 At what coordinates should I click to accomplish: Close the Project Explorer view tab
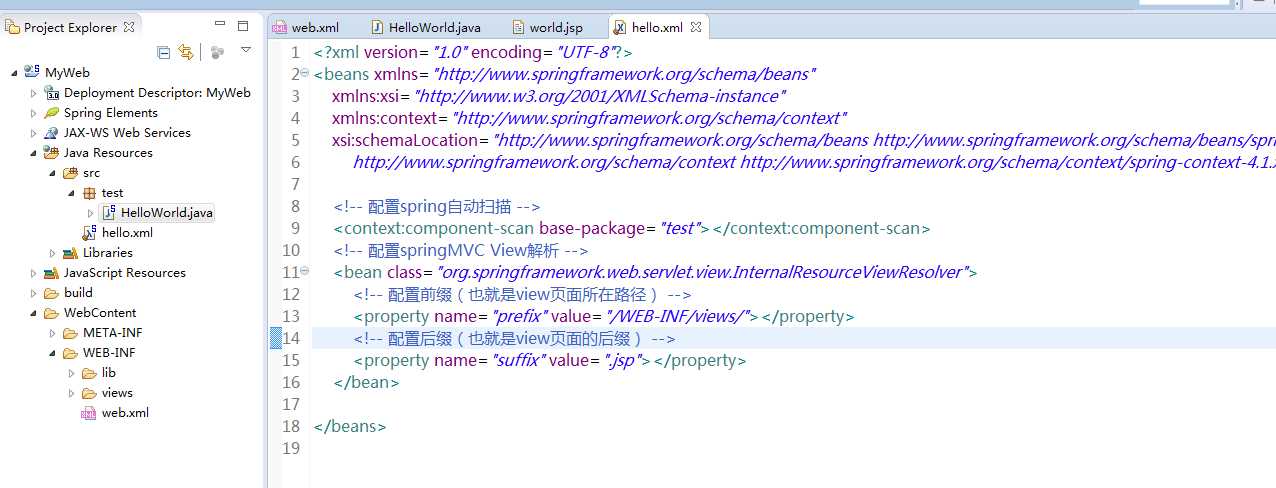(x=128, y=28)
